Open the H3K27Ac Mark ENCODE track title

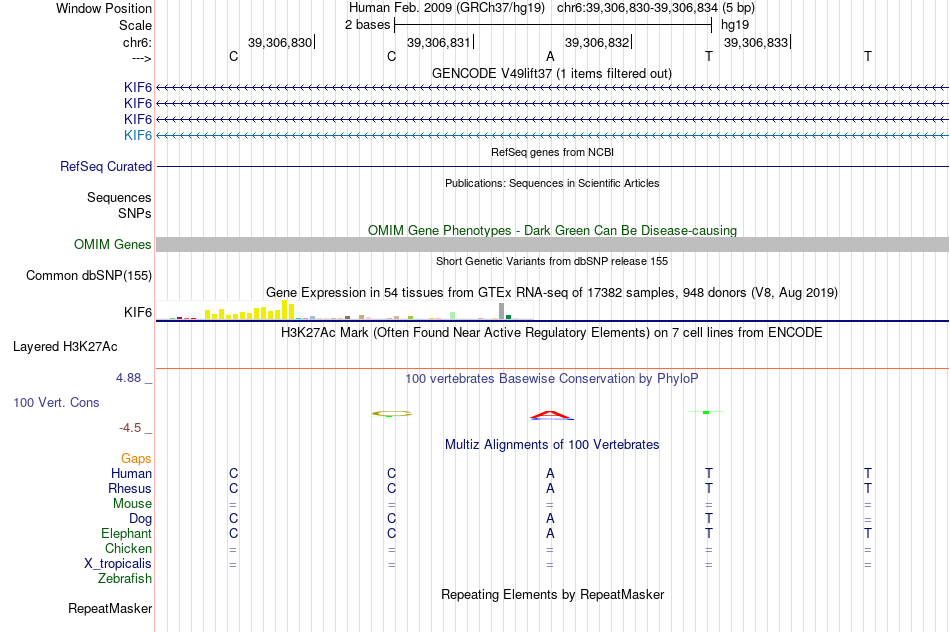pos(551,333)
